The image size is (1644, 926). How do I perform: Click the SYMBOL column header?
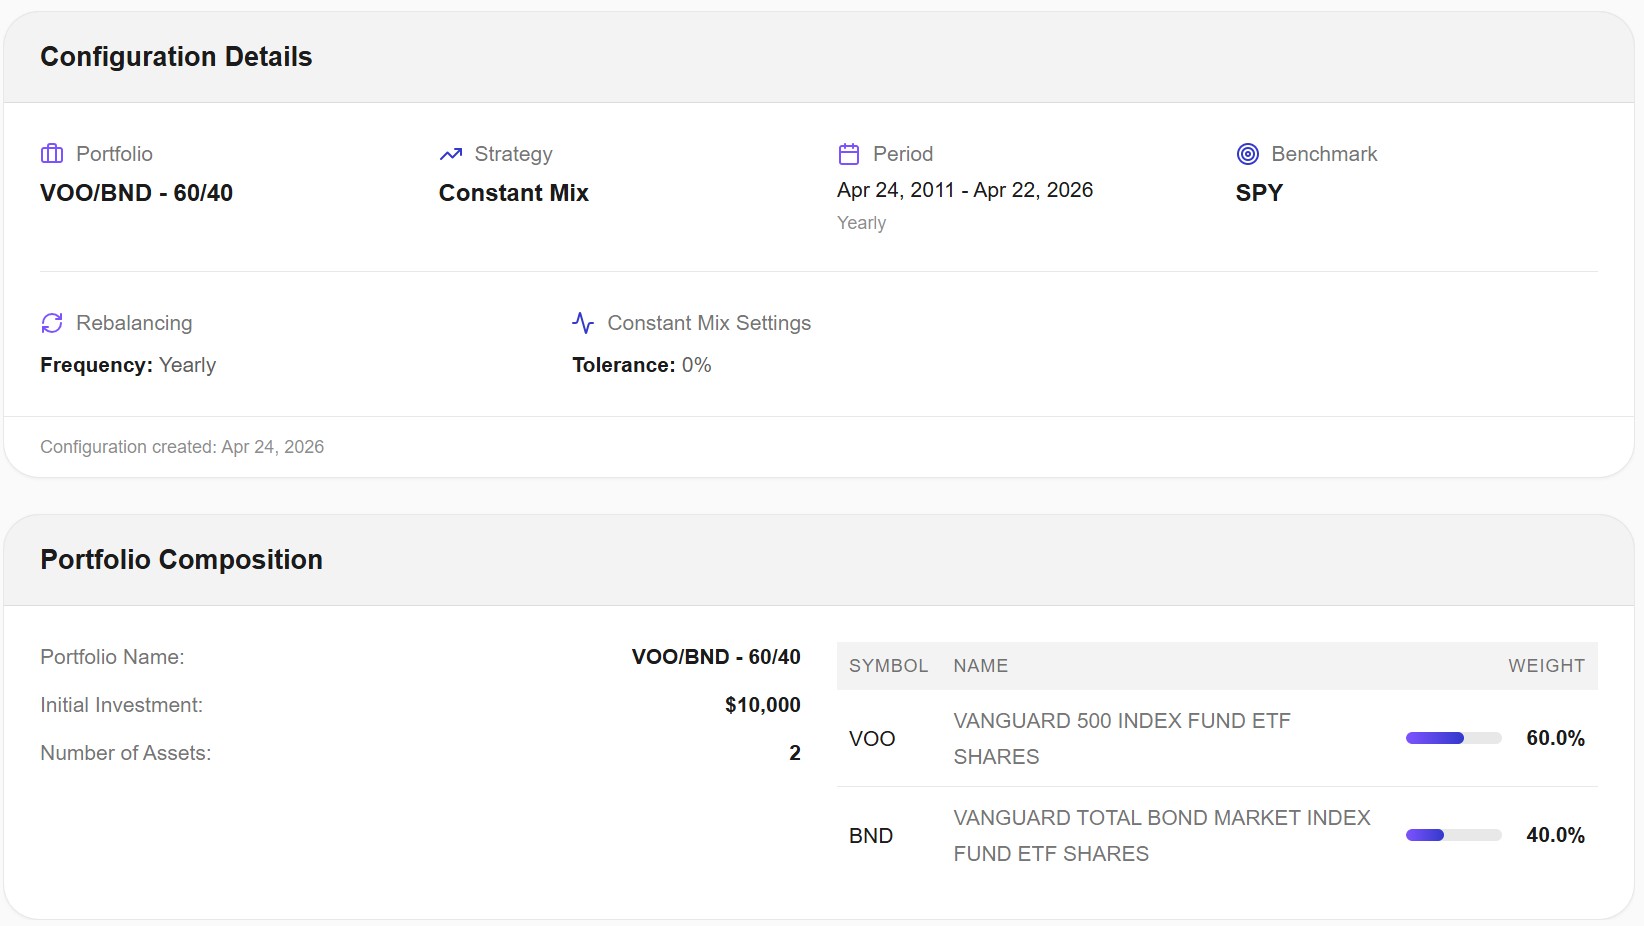888,666
